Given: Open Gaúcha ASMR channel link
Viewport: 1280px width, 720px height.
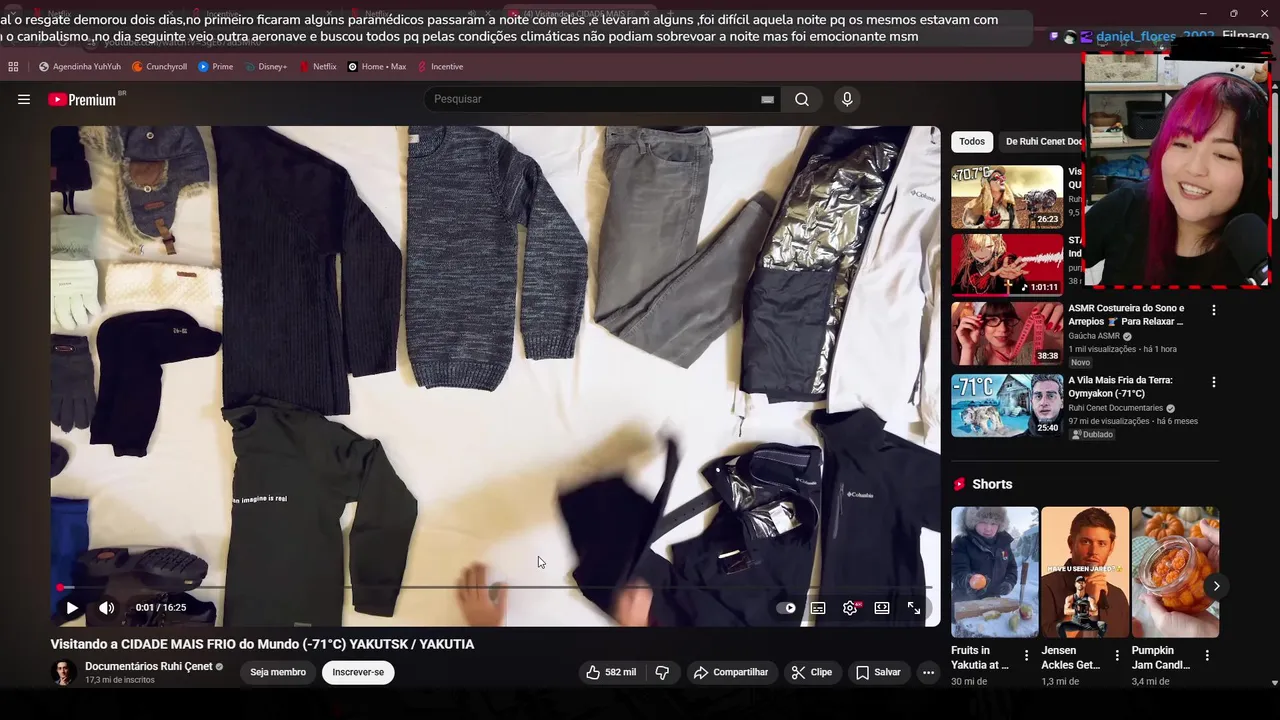Looking at the screenshot, I should click(x=1094, y=336).
